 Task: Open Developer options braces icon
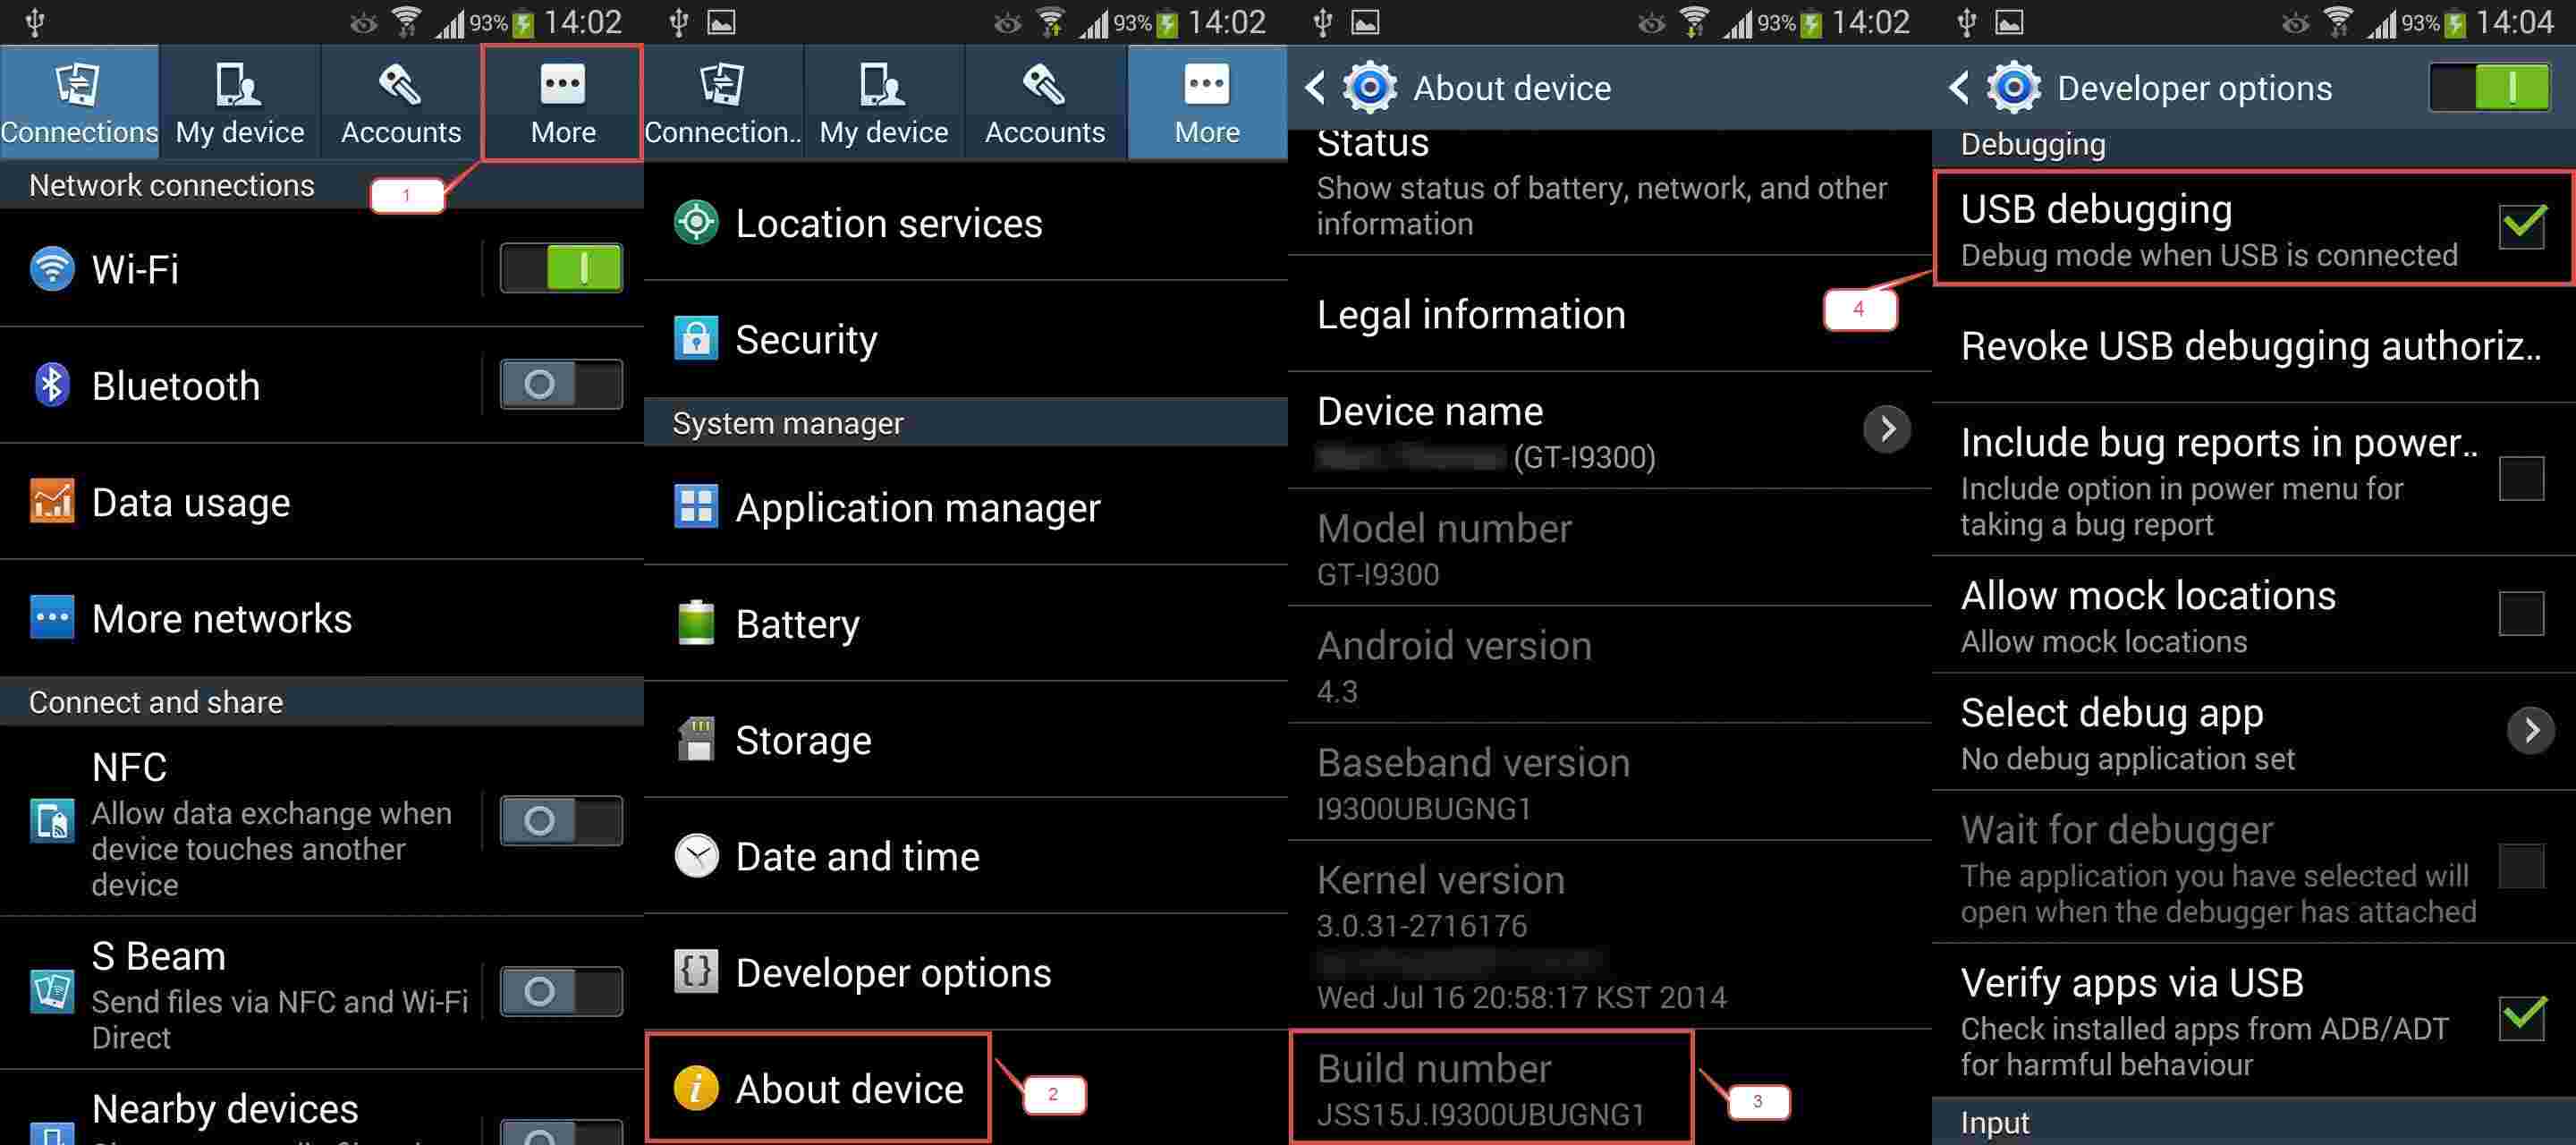pos(696,971)
